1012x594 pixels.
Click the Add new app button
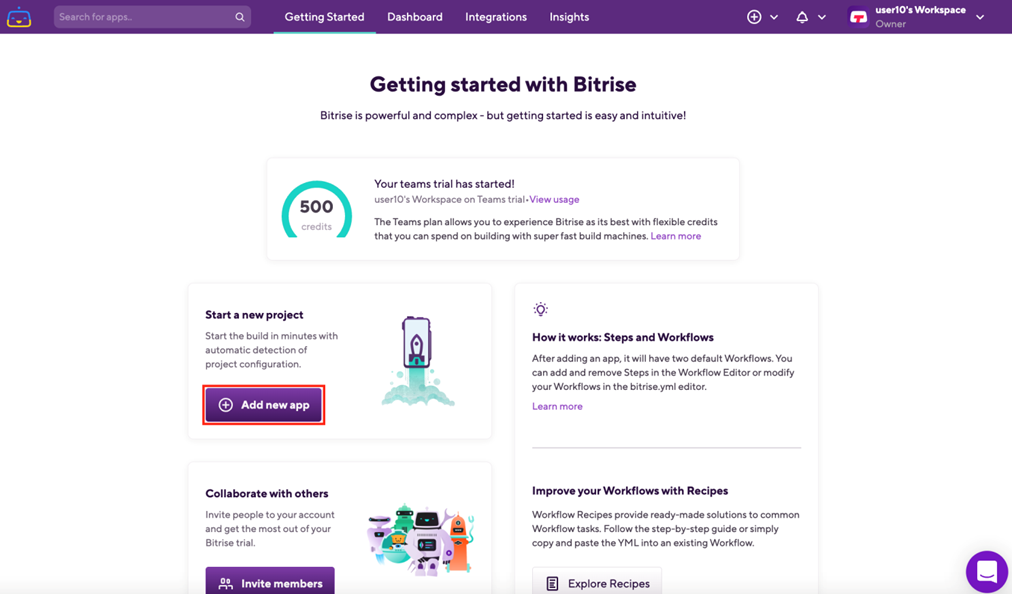[263, 405]
